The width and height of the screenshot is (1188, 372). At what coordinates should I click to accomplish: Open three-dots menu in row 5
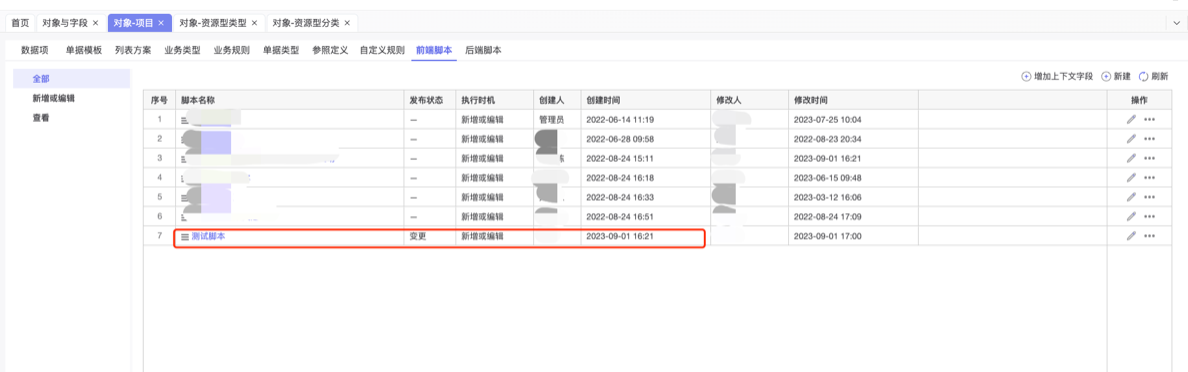(x=1149, y=197)
